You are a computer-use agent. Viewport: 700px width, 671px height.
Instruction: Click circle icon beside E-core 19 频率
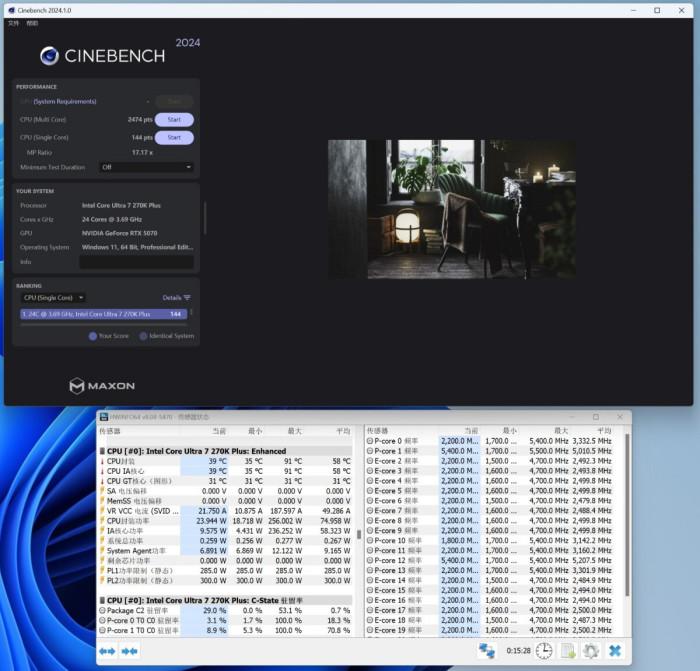click(x=370, y=630)
